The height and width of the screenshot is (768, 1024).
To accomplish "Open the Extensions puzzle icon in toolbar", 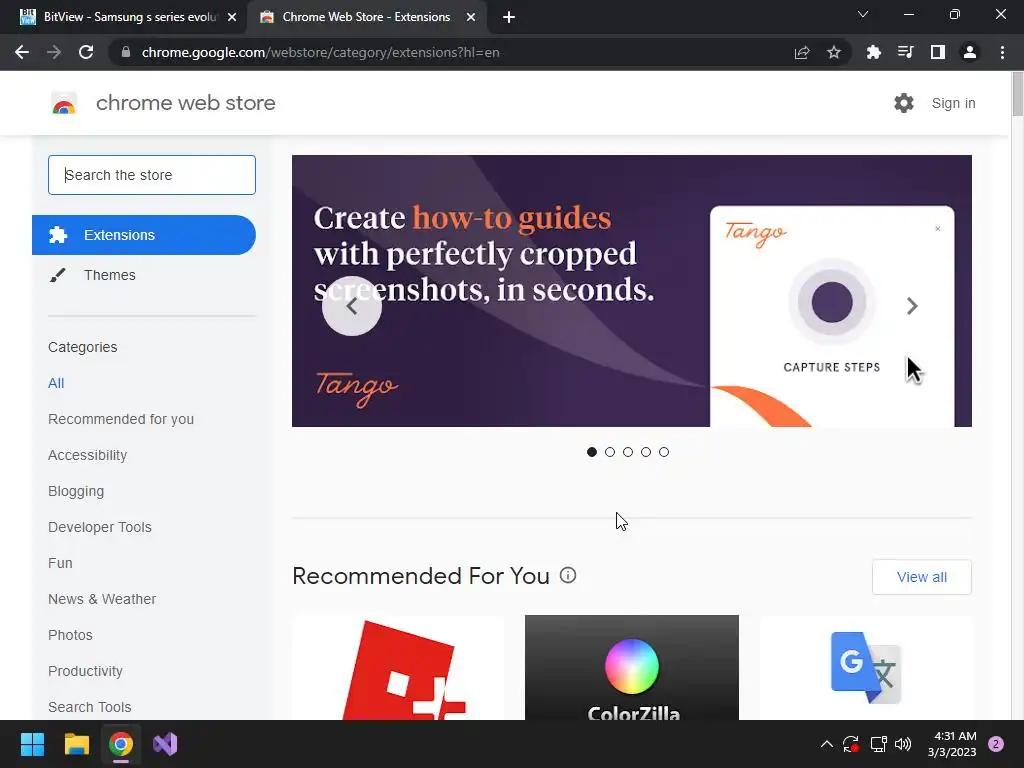I will coord(873,52).
